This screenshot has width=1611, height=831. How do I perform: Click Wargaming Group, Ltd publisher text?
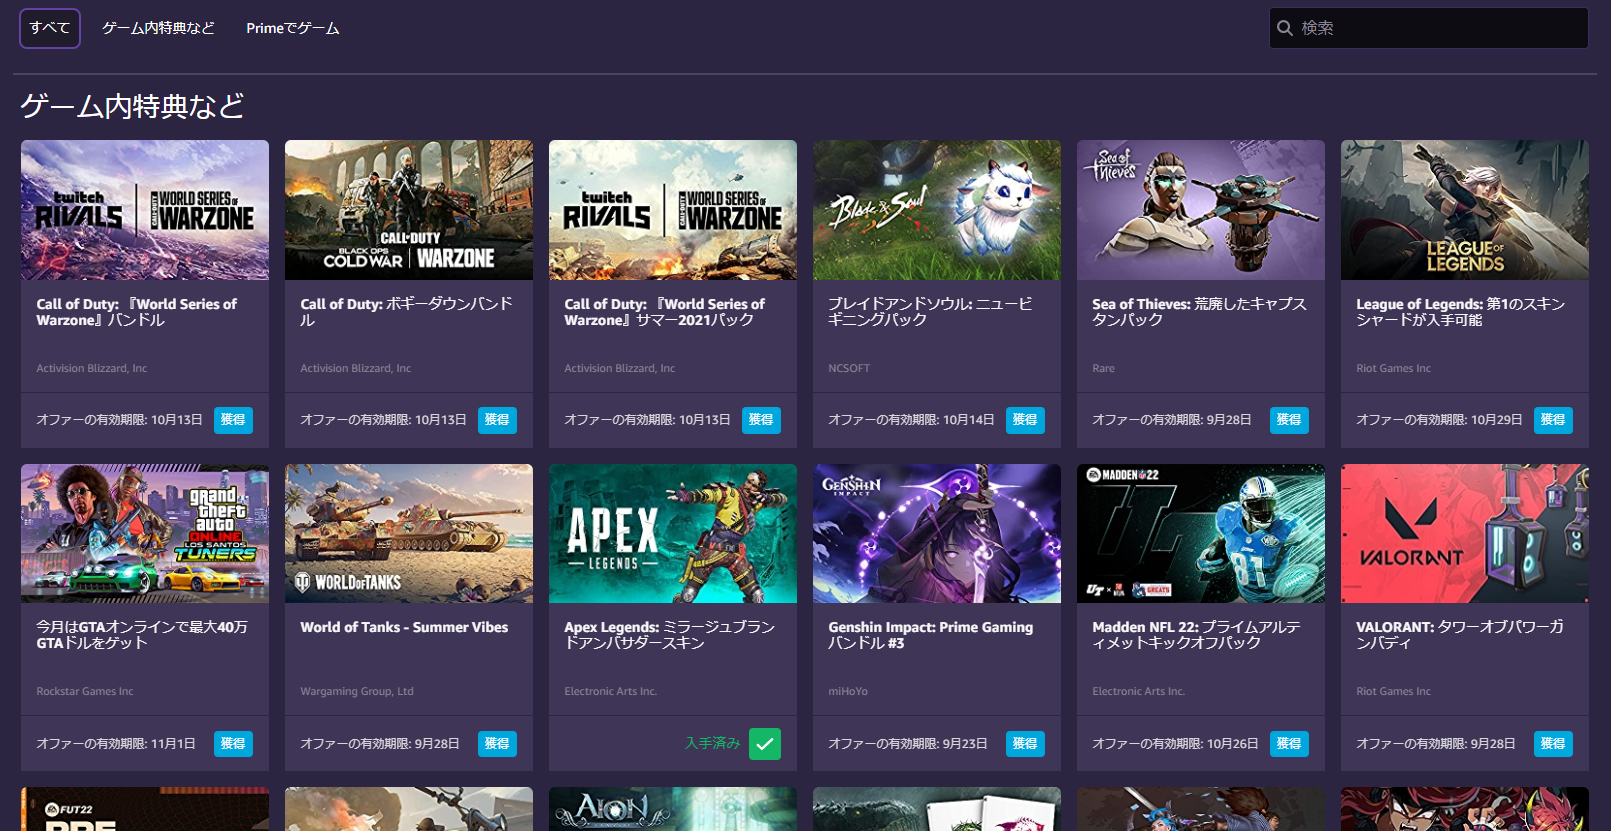[357, 691]
